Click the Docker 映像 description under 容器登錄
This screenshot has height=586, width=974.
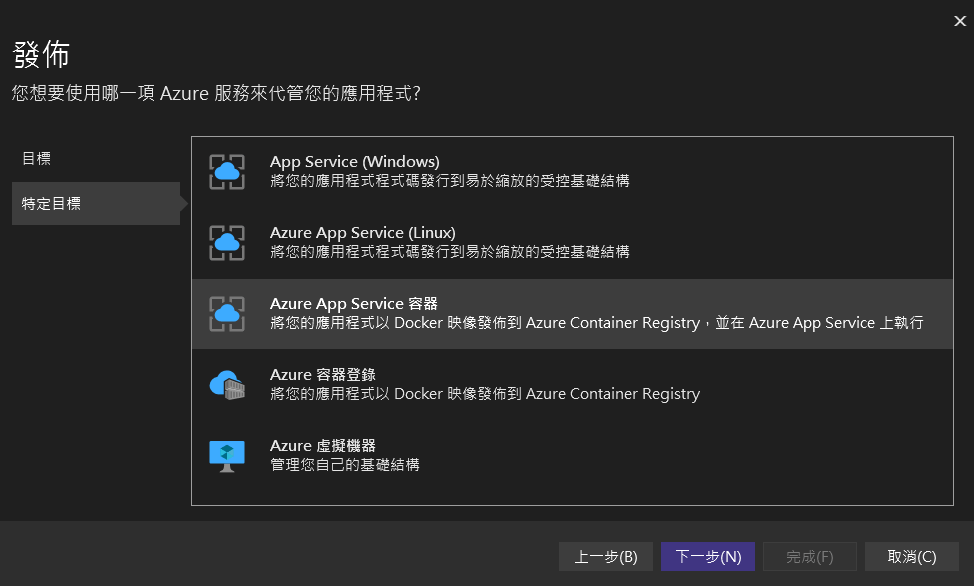(x=484, y=394)
